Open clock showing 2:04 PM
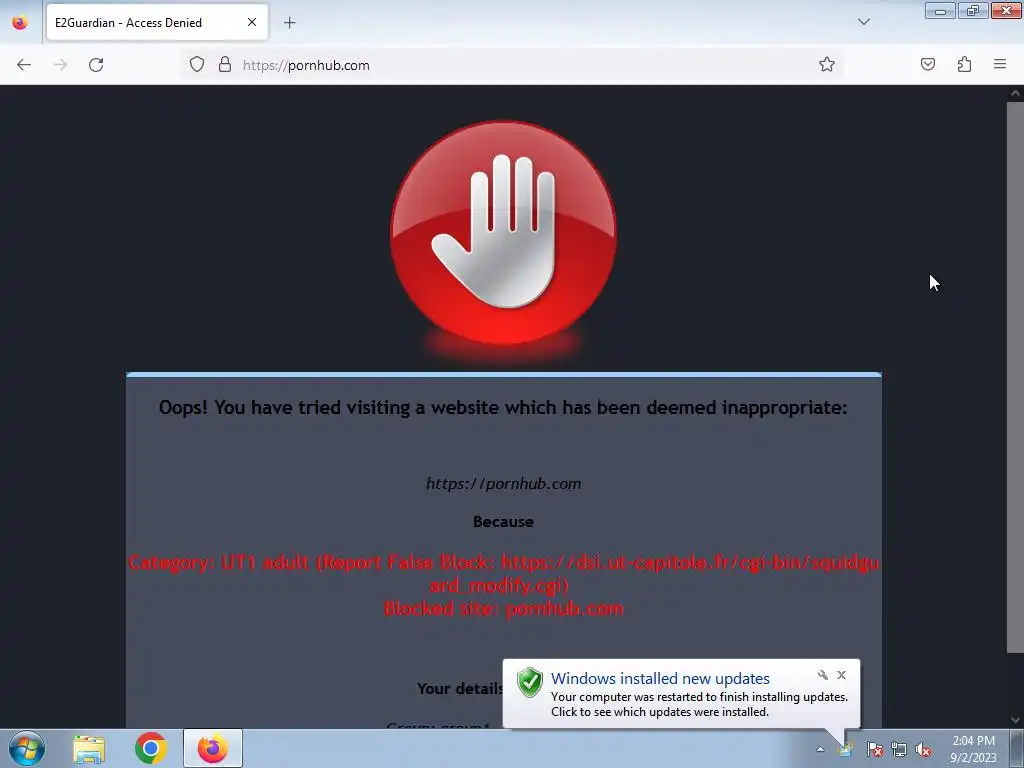The image size is (1024, 768). [973, 748]
